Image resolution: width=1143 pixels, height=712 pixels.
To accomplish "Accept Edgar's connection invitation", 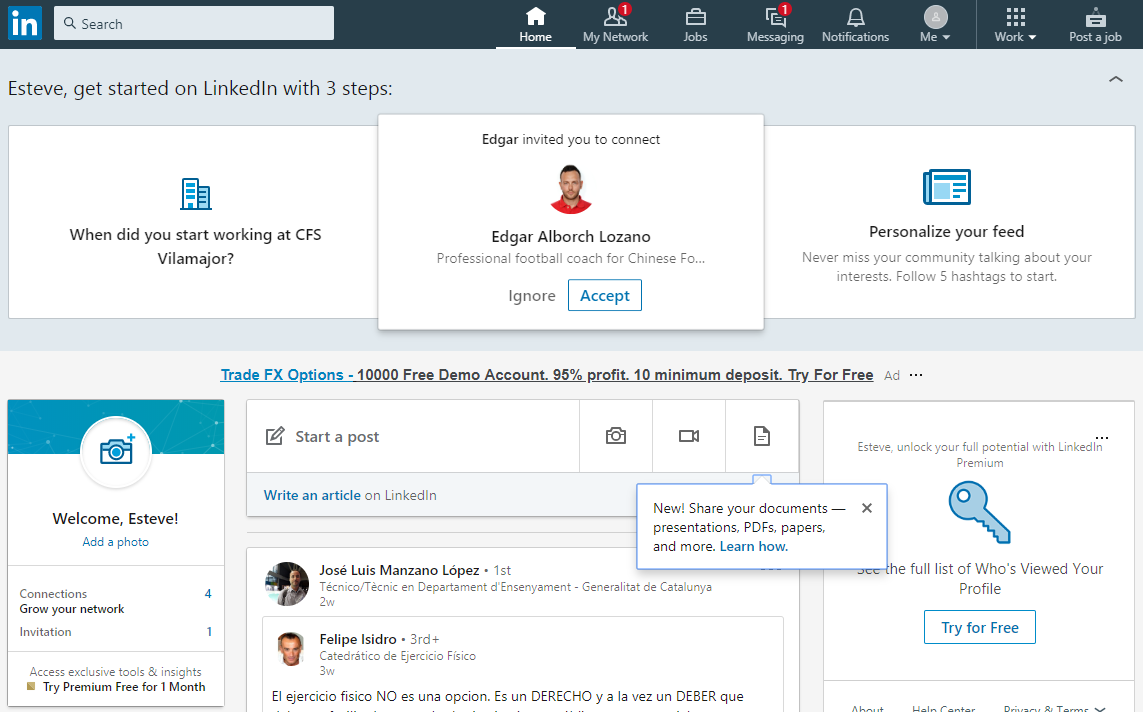I will click(605, 296).
